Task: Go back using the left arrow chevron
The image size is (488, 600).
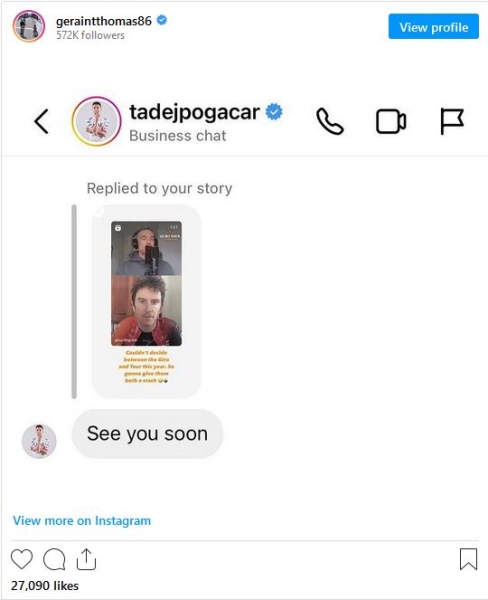Action: [41, 121]
